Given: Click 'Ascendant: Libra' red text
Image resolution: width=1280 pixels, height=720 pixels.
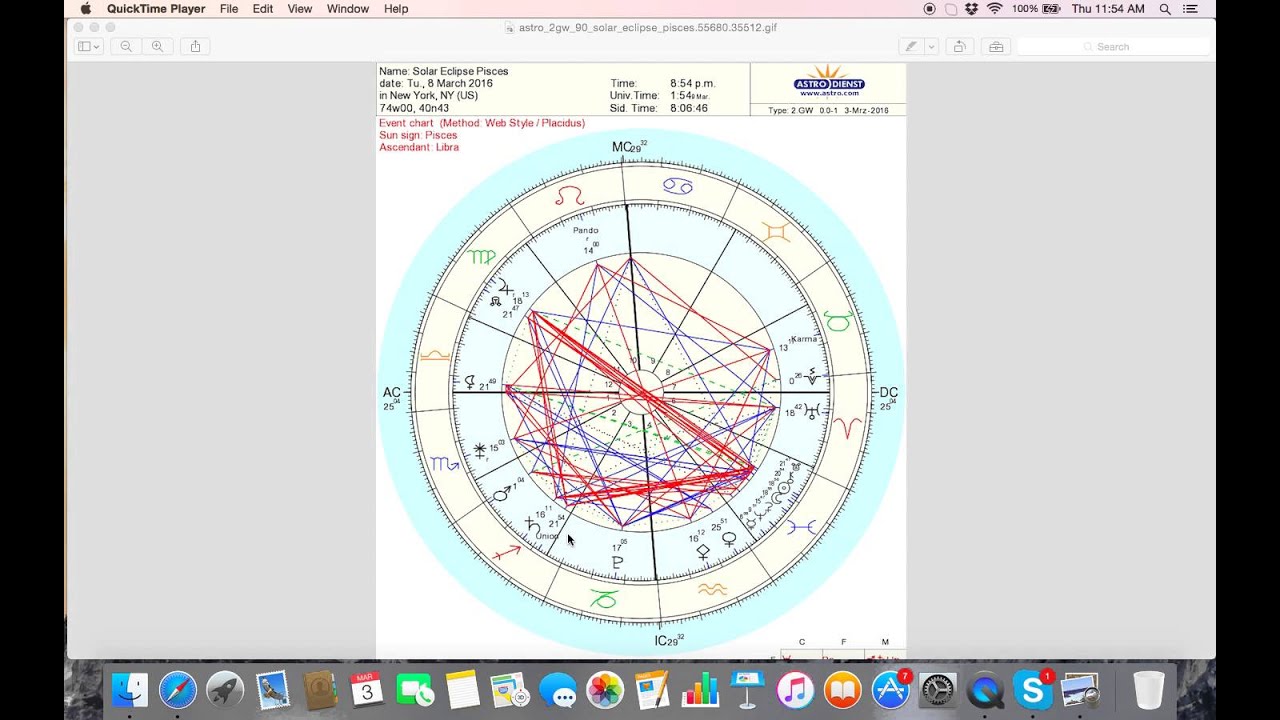Looking at the screenshot, I should (419, 147).
